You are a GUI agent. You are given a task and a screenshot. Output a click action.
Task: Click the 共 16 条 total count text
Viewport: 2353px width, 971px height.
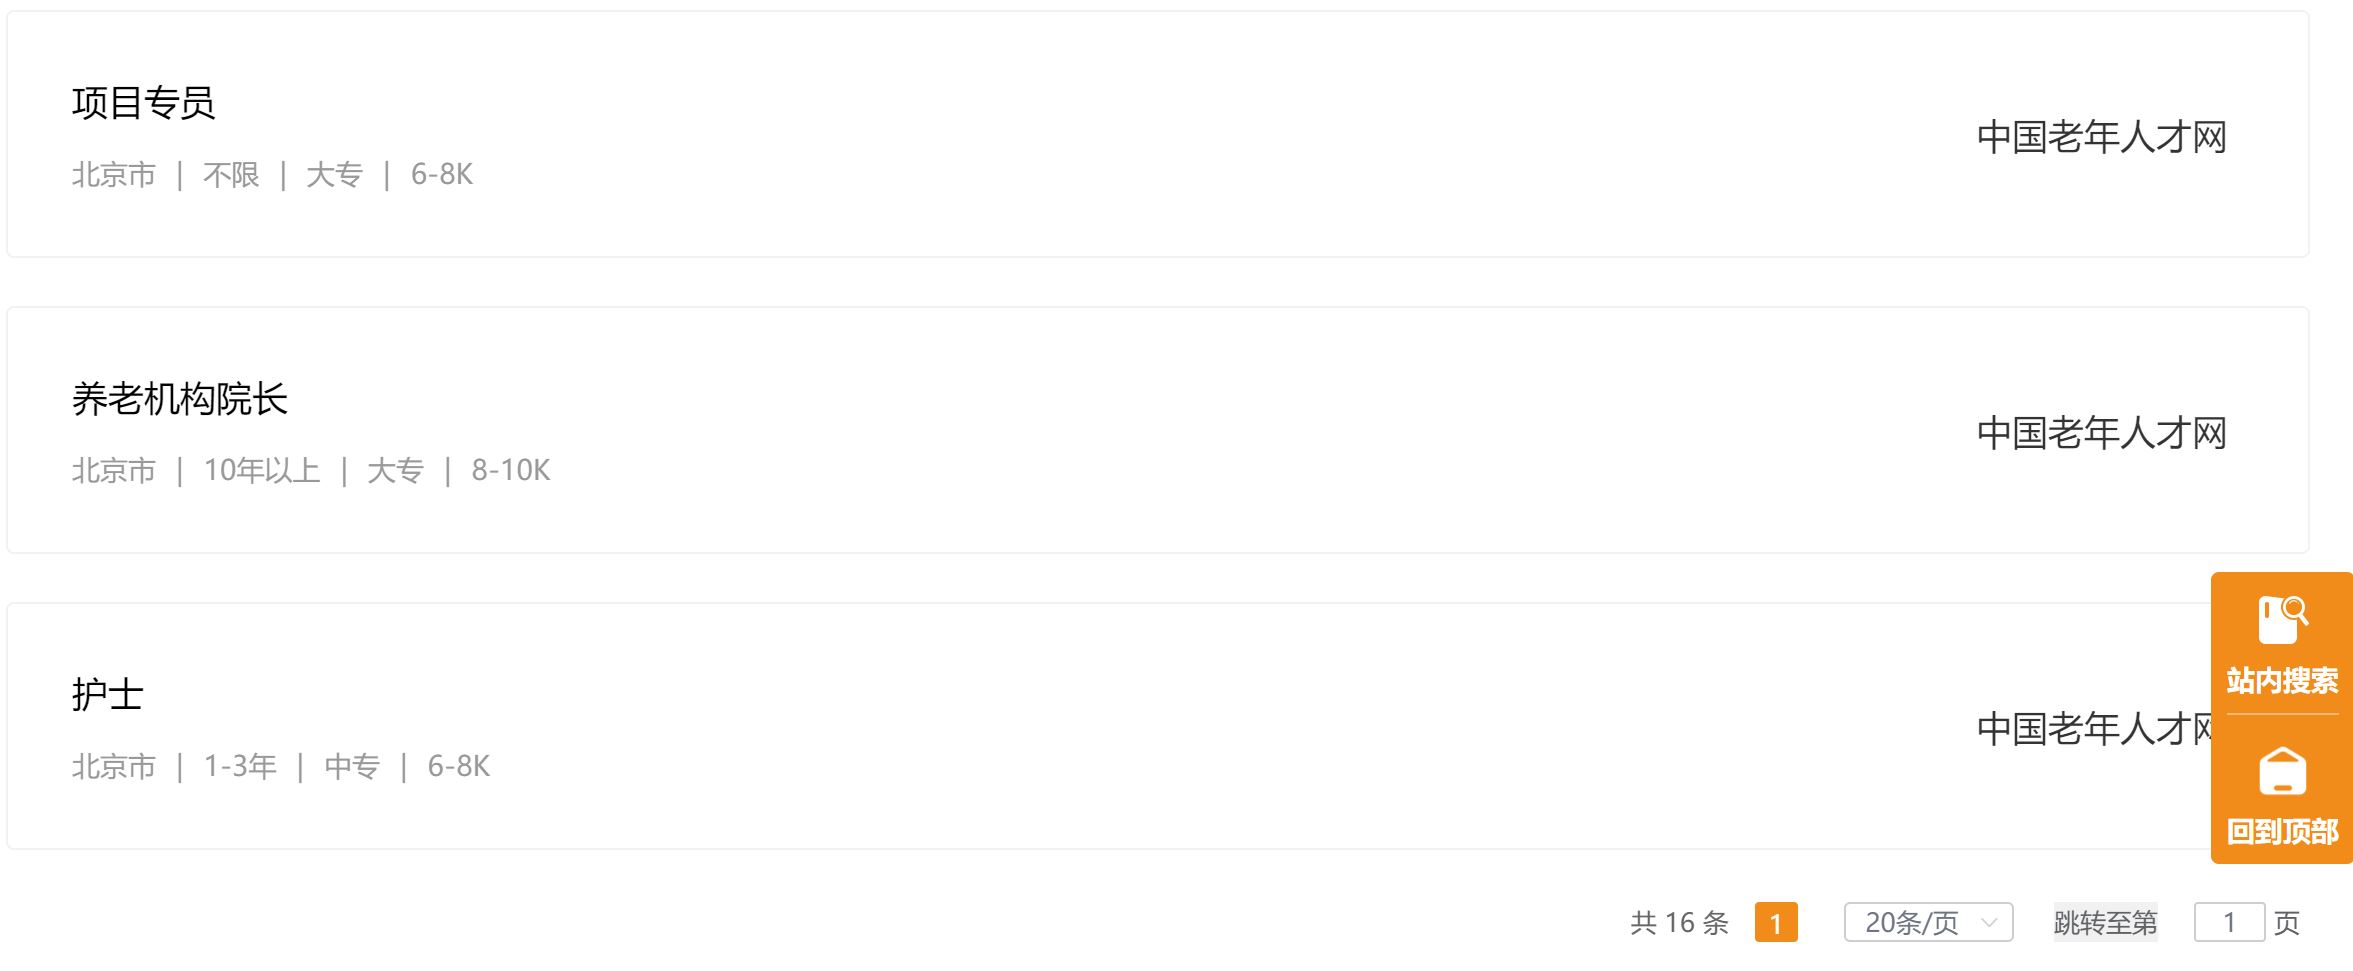(x=1680, y=922)
